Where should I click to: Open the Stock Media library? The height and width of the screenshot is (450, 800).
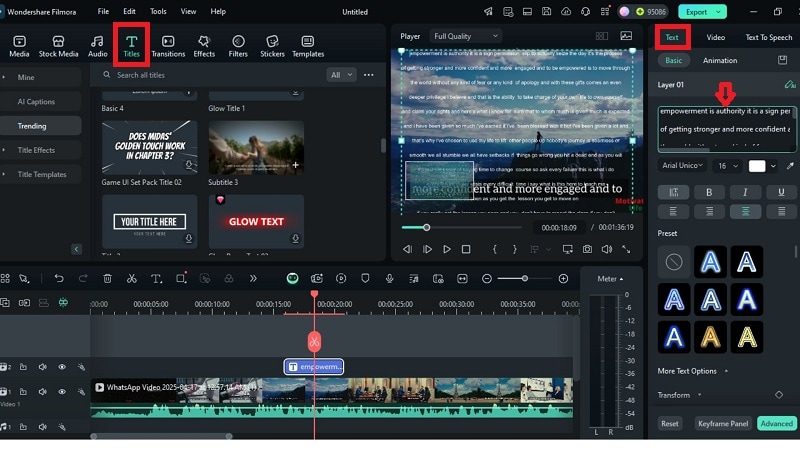(x=58, y=46)
